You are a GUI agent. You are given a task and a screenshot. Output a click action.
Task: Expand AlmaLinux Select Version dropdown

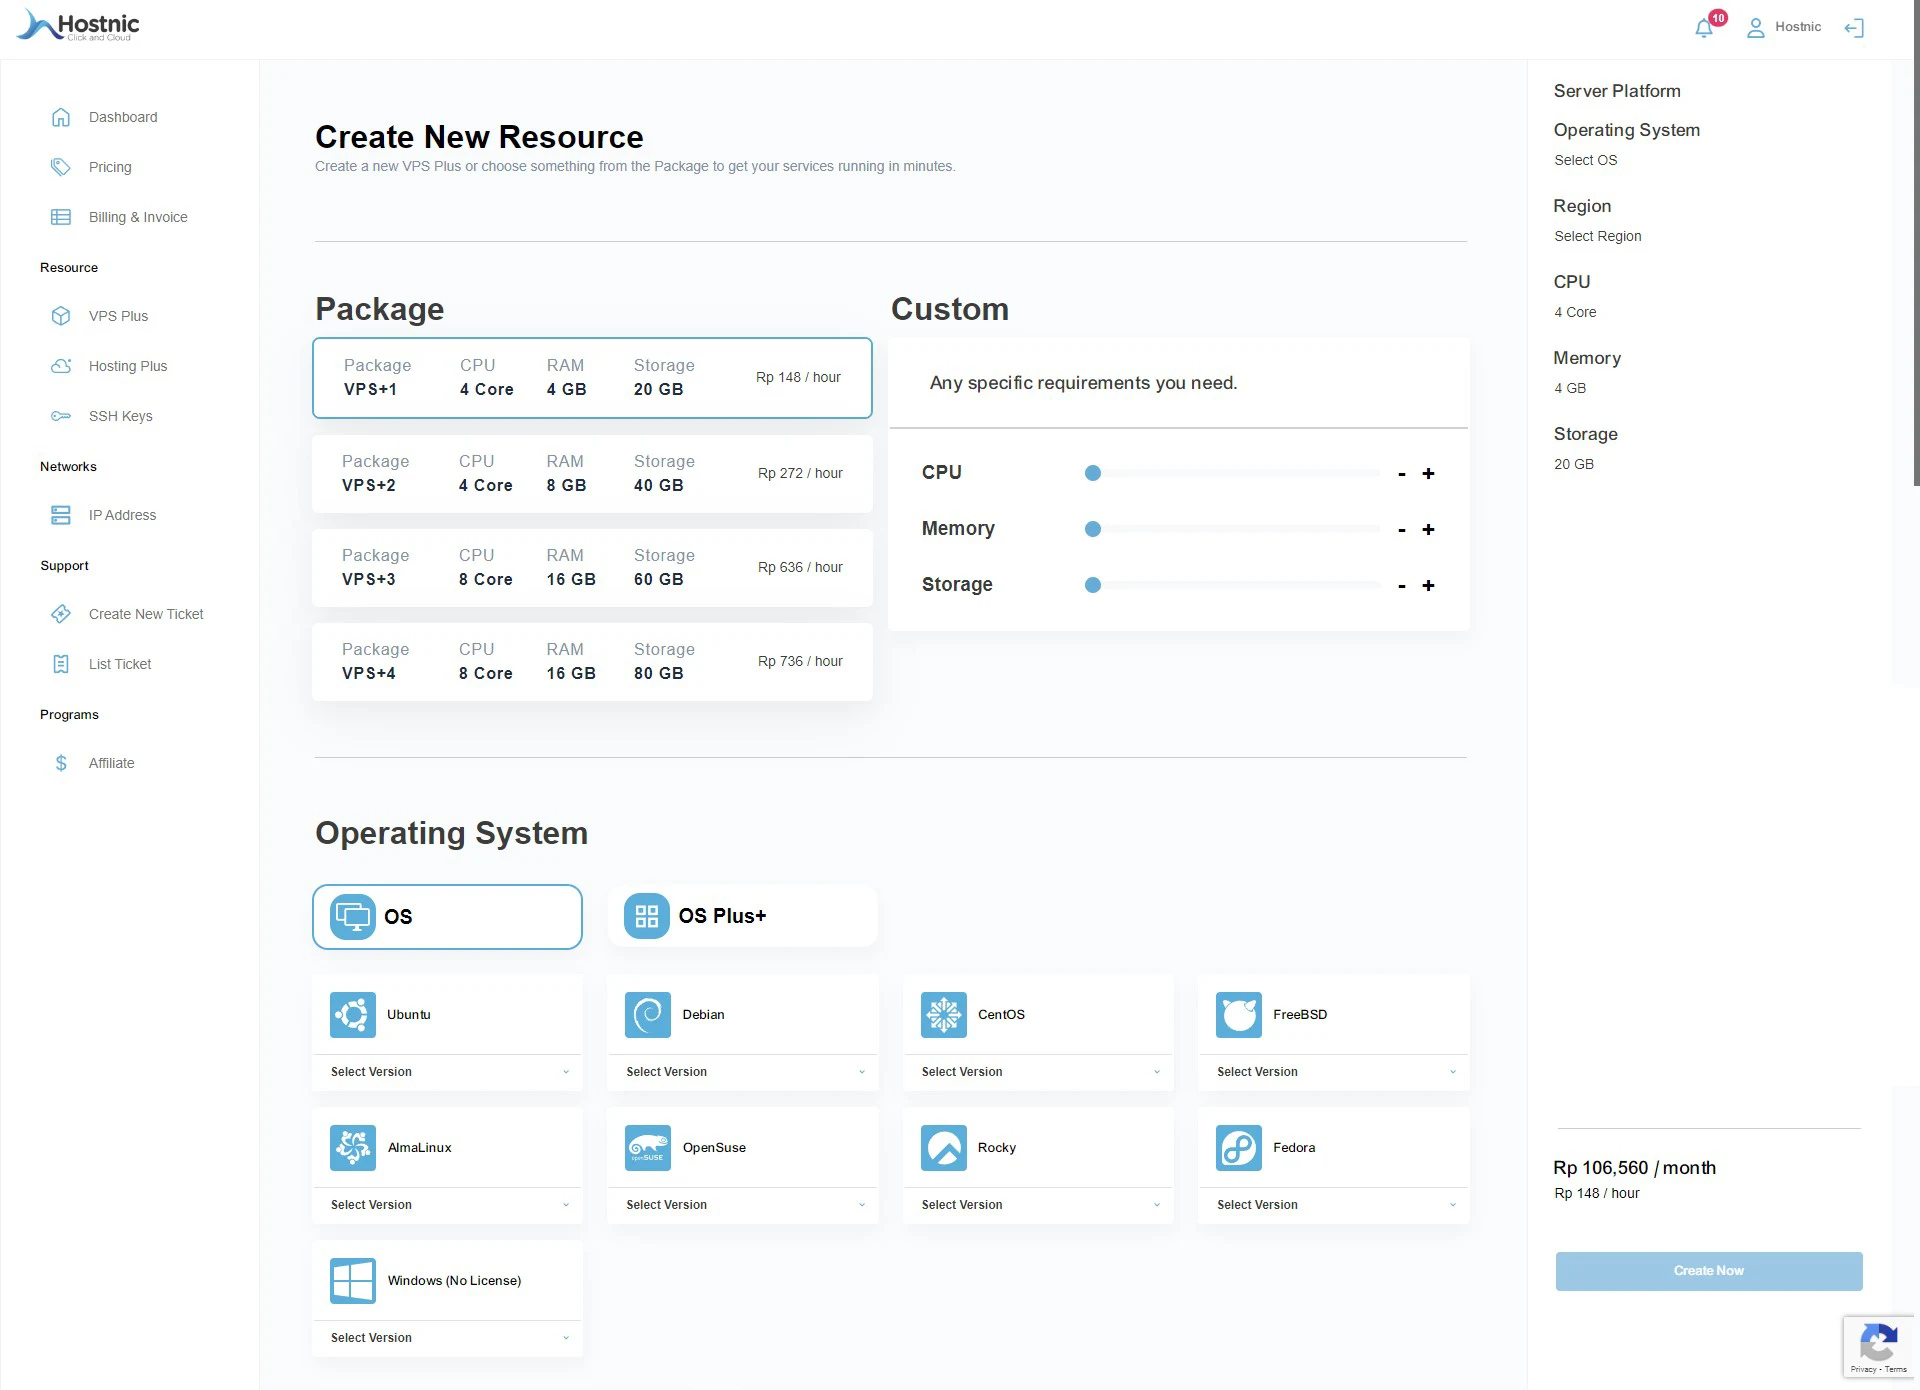448,1205
